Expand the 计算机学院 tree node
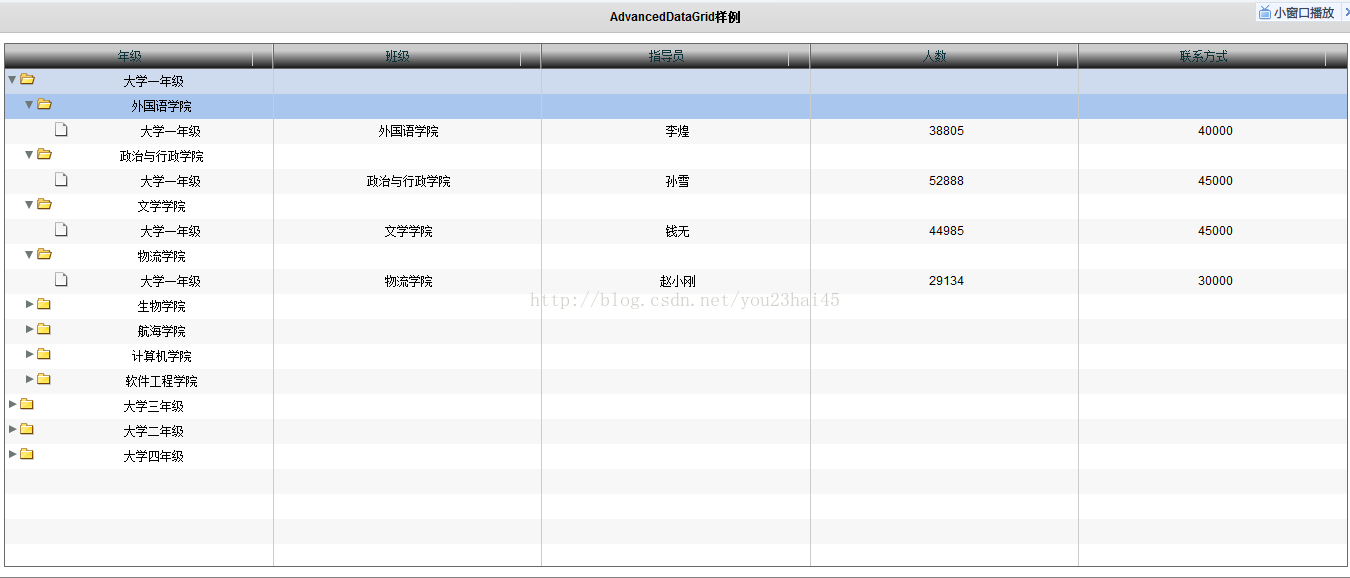Image resolution: width=1350 pixels, height=578 pixels. pyautogui.click(x=30, y=354)
